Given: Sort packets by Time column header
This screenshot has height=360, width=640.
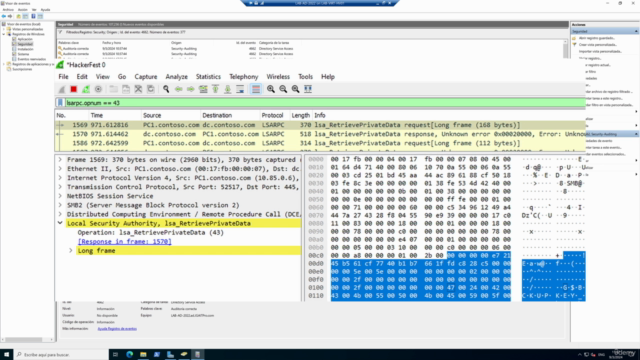Looking at the screenshot, I should coord(115,116).
